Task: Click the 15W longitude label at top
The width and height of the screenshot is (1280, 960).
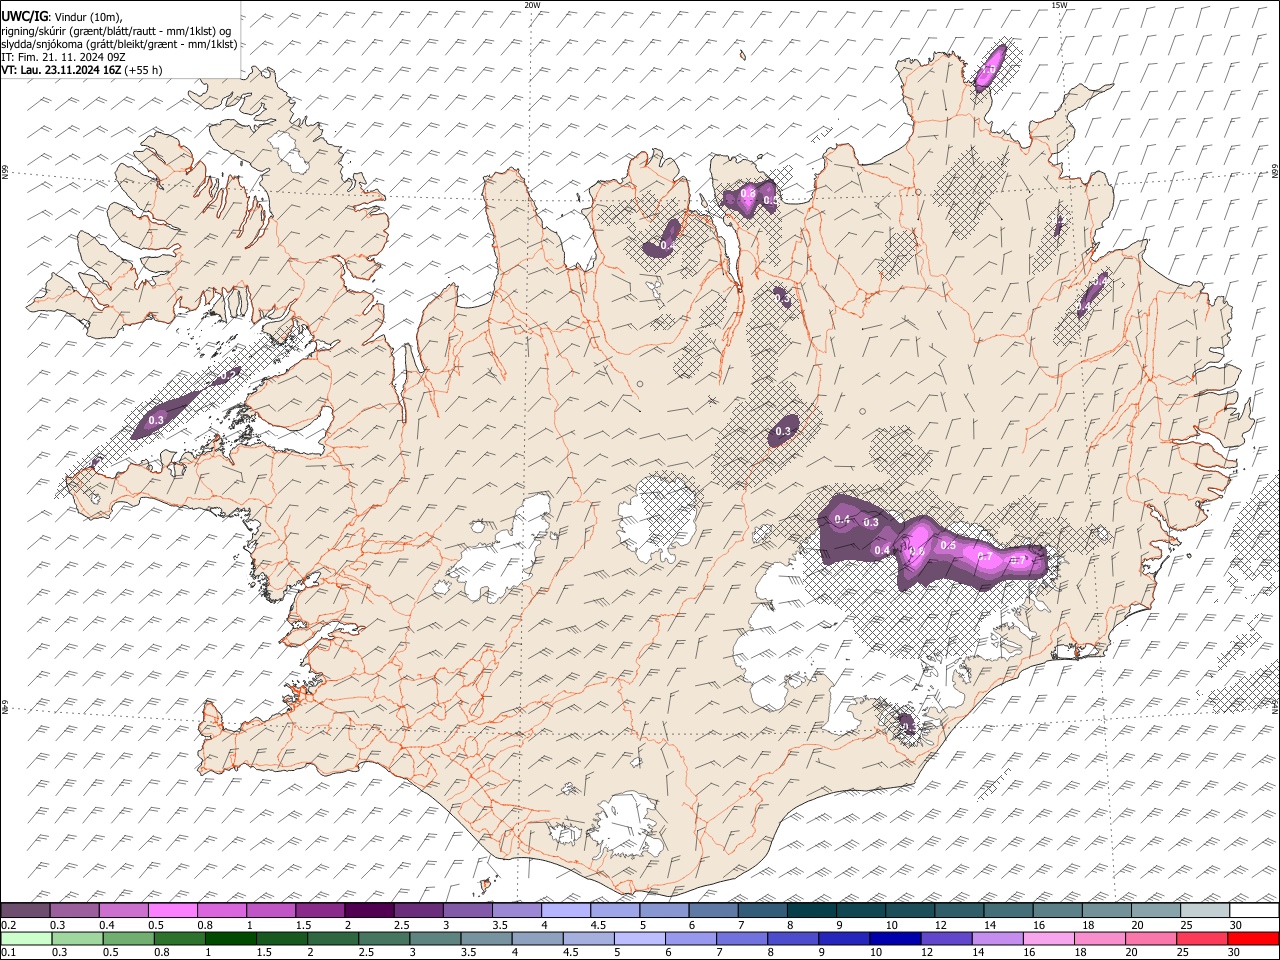Action: click(1059, 5)
